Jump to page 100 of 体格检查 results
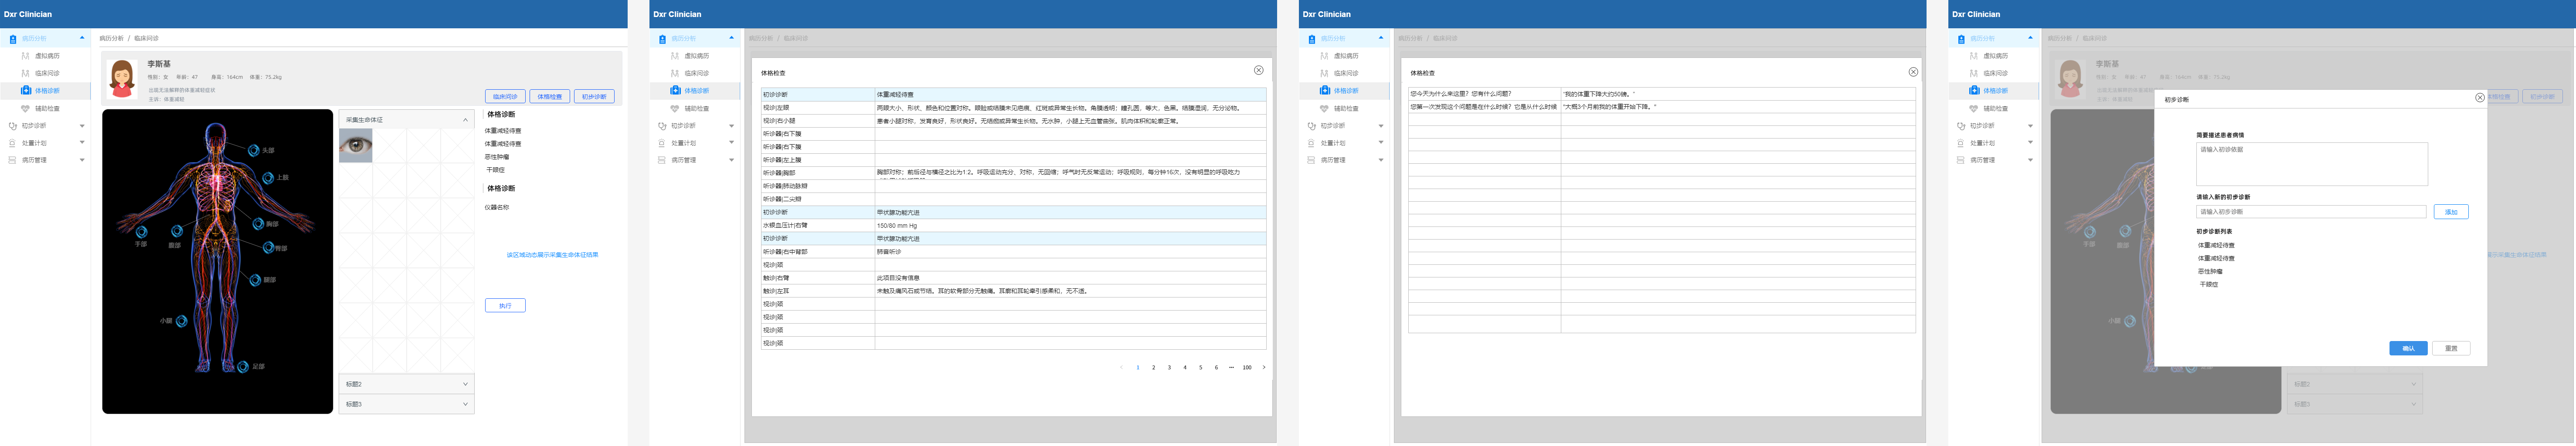The height and width of the screenshot is (446, 2576). (1247, 367)
